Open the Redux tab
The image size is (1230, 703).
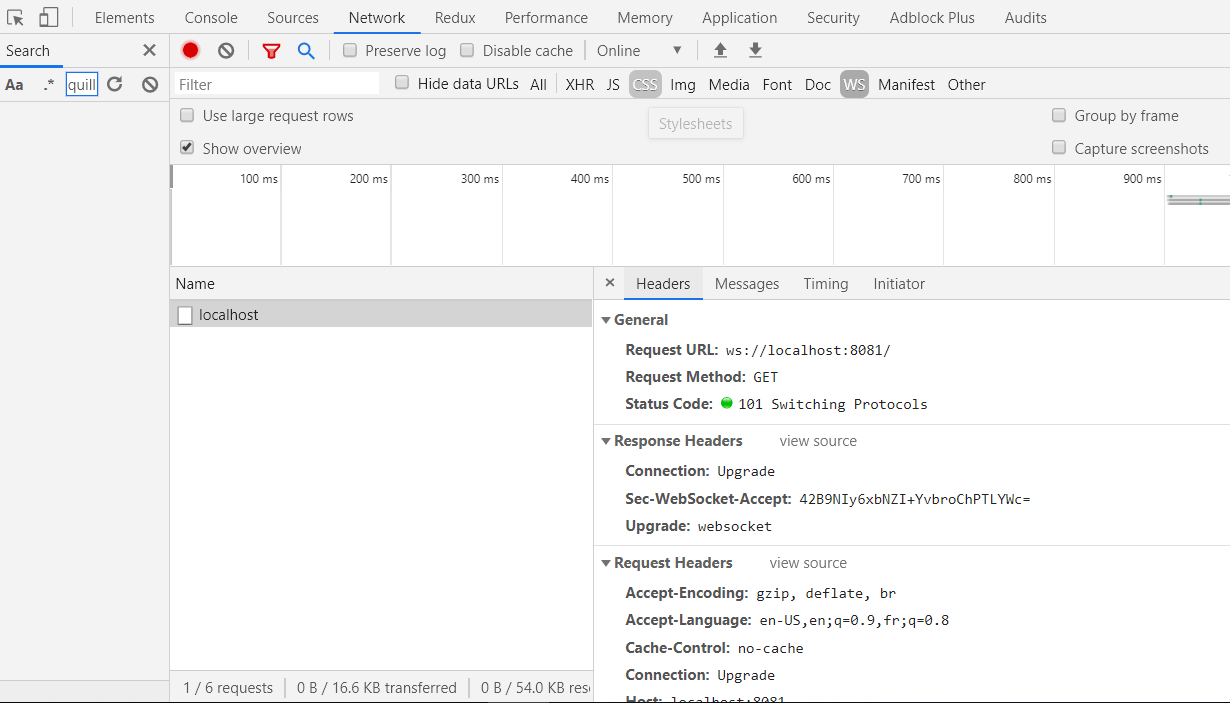(x=455, y=17)
